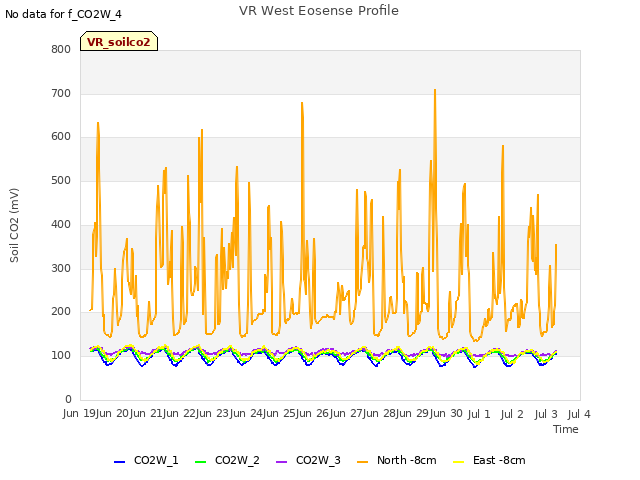Click the 21Jun x-axis date label
640x480 pixels.
(164, 414)
